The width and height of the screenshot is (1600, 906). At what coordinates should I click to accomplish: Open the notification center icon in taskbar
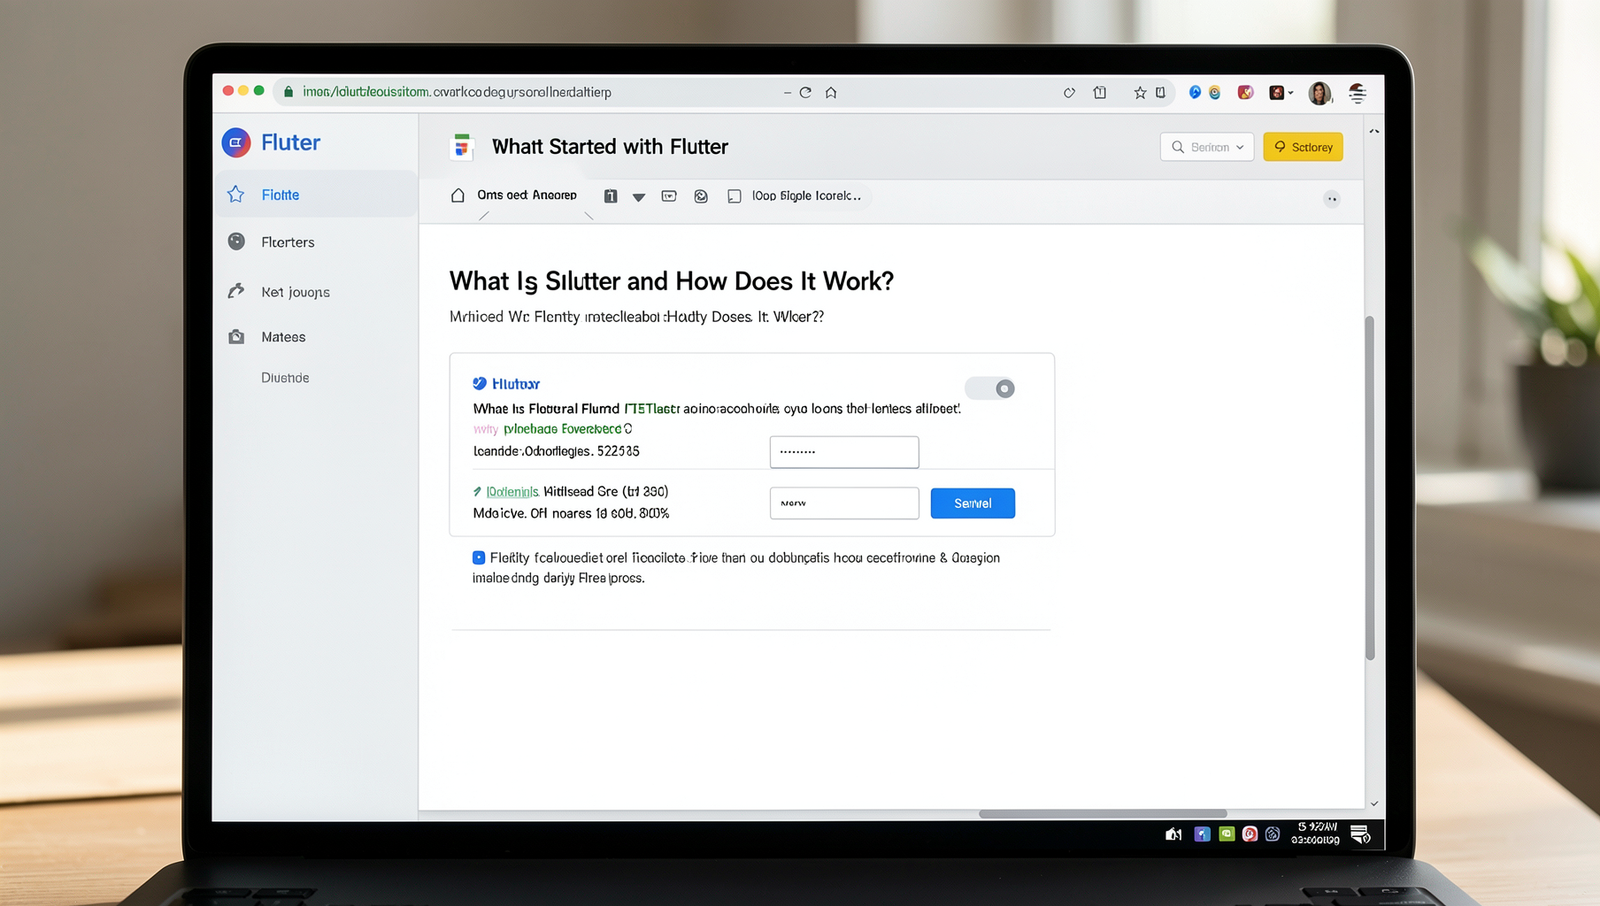point(1360,834)
